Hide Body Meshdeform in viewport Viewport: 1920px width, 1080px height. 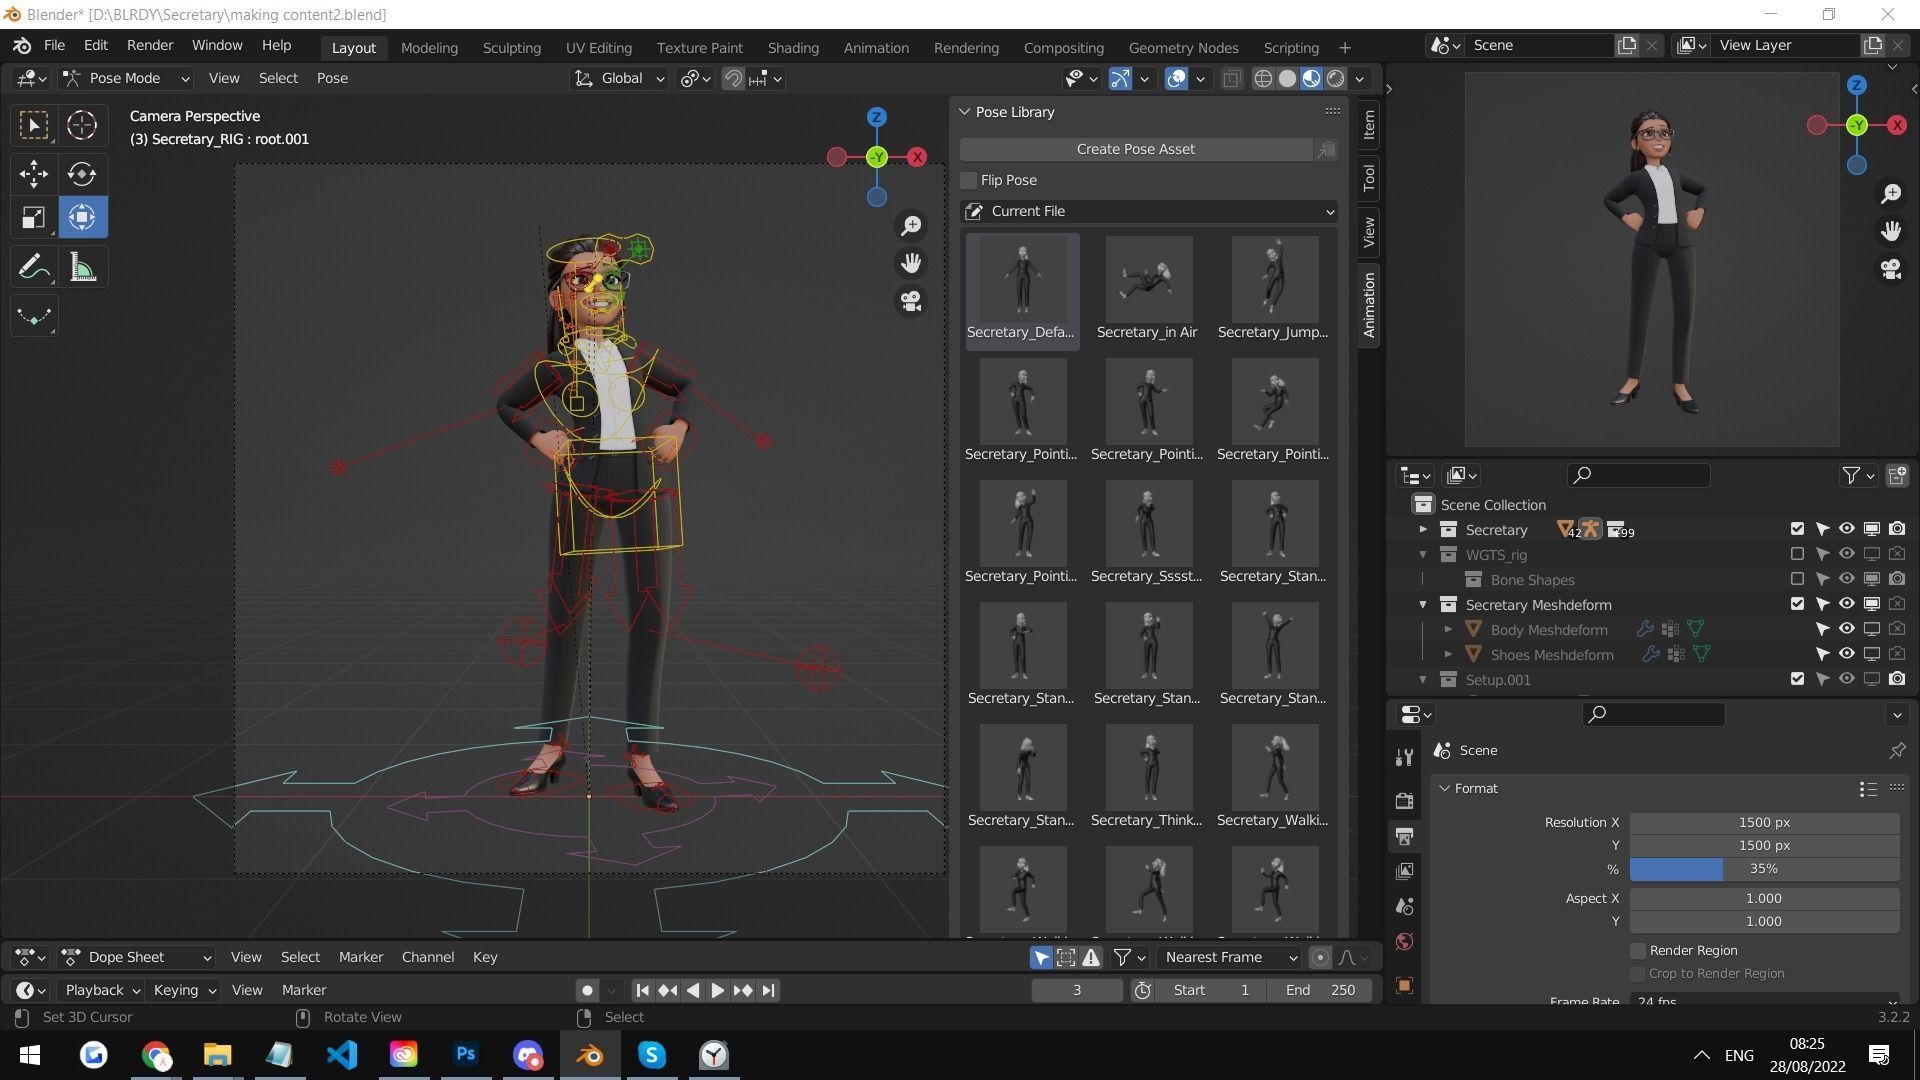click(1846, 630)
